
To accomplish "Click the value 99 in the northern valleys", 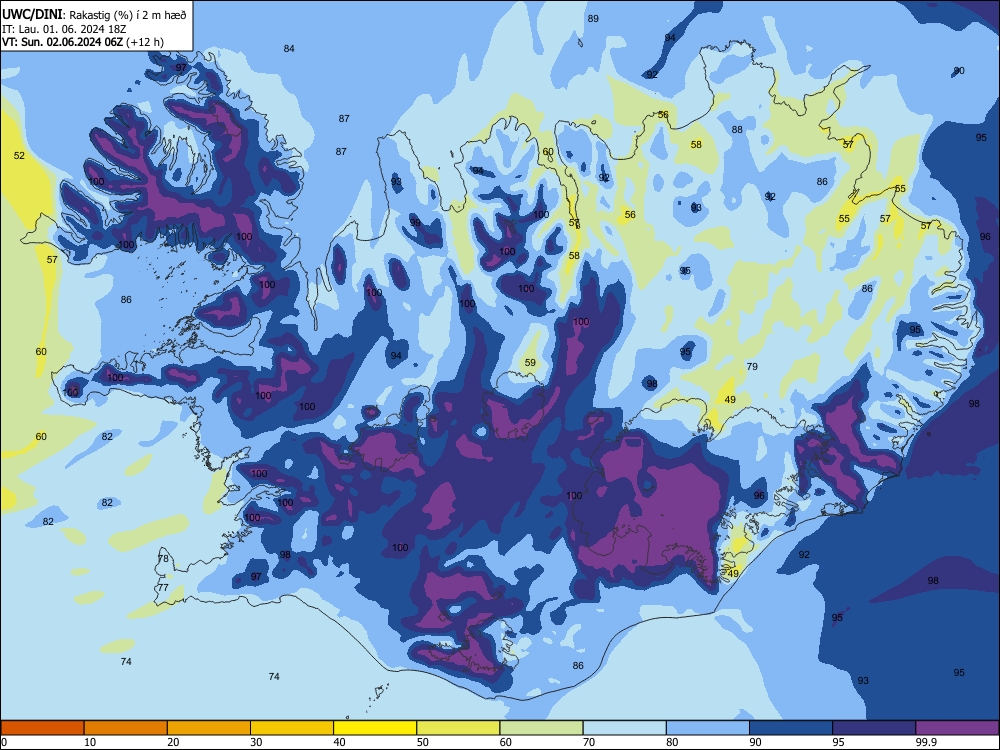I will click(x=415, y=223).
